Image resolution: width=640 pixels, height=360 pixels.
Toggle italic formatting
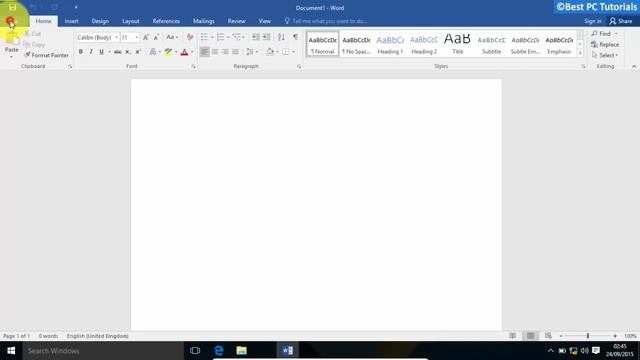pos(91,52)
